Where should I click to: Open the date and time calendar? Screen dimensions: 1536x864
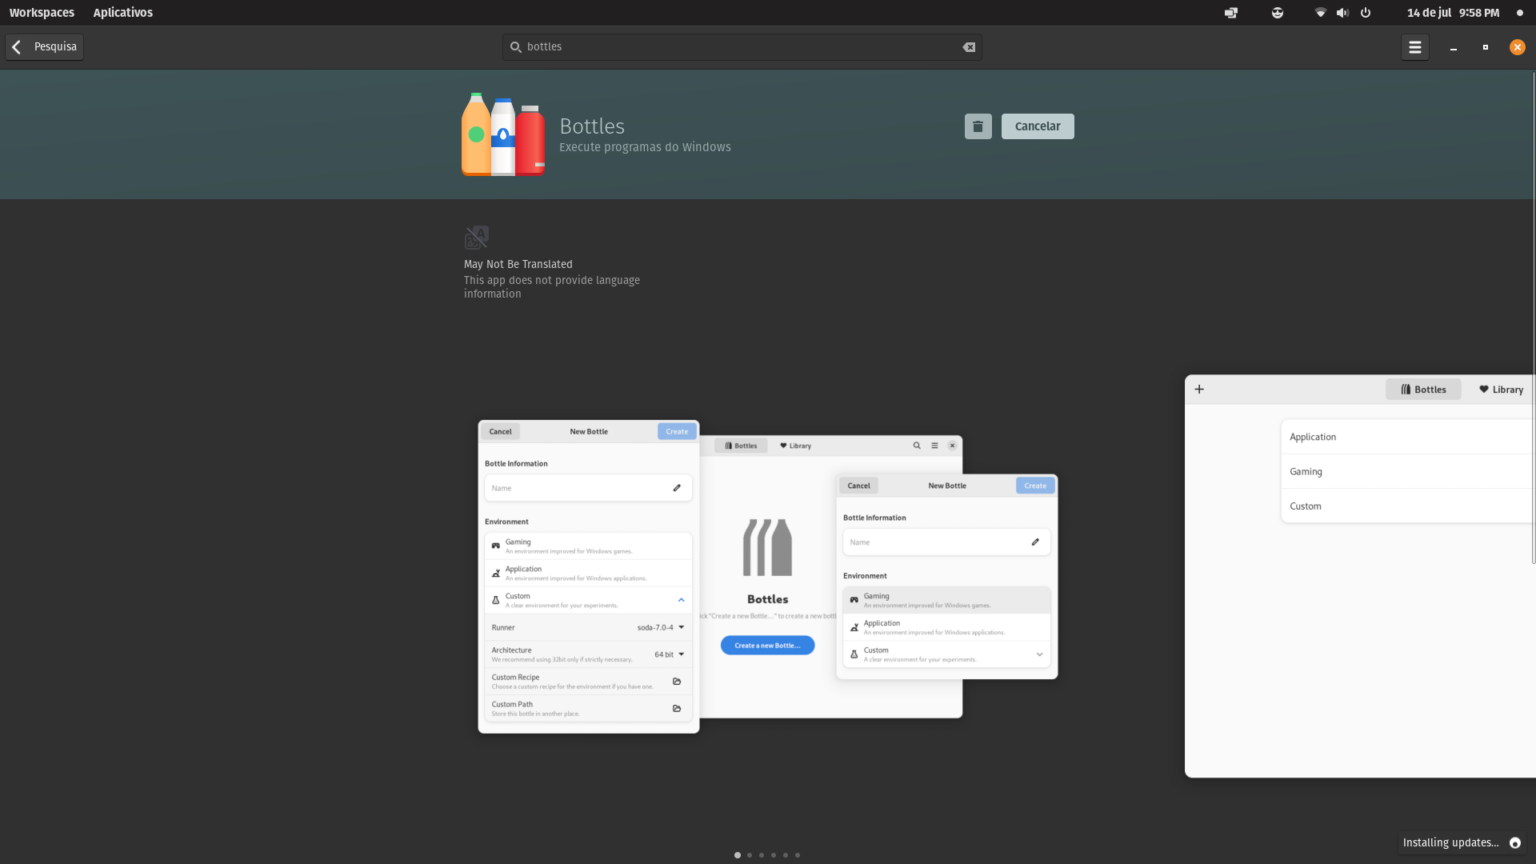click(1452, 13)
